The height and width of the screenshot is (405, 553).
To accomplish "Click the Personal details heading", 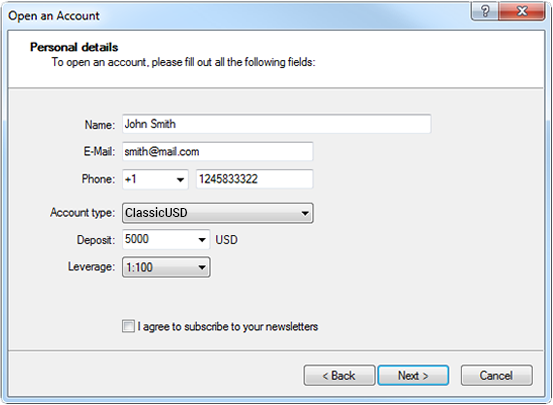I will (74, 47).
